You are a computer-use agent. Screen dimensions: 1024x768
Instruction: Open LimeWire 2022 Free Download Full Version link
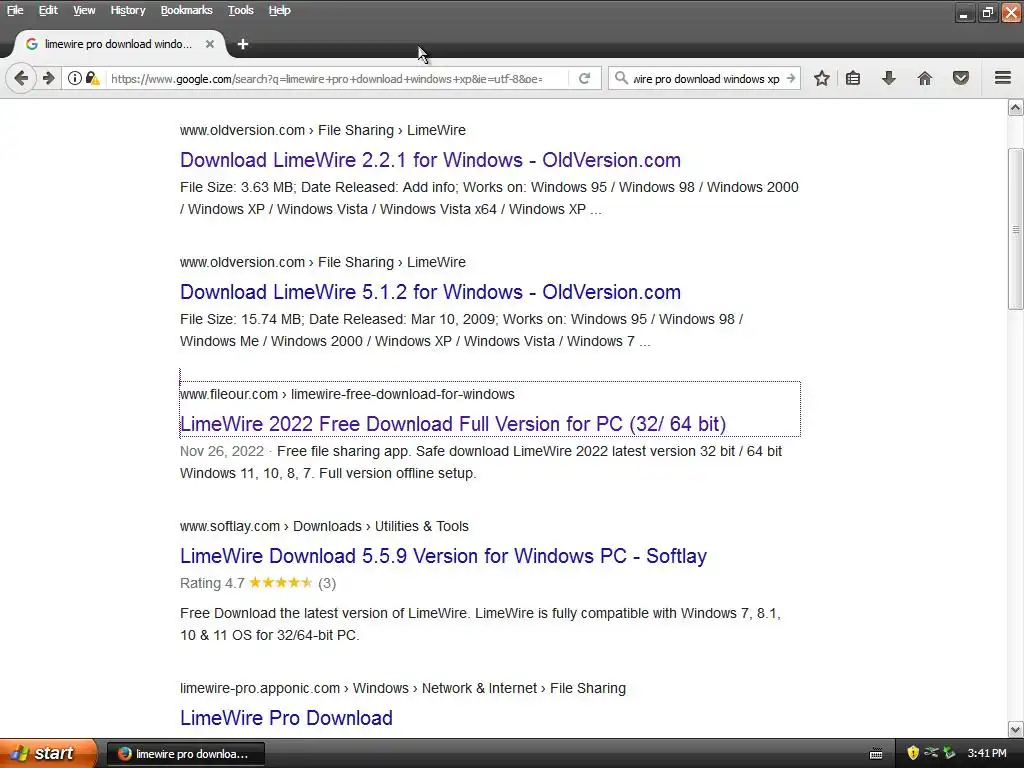point(453,424)
